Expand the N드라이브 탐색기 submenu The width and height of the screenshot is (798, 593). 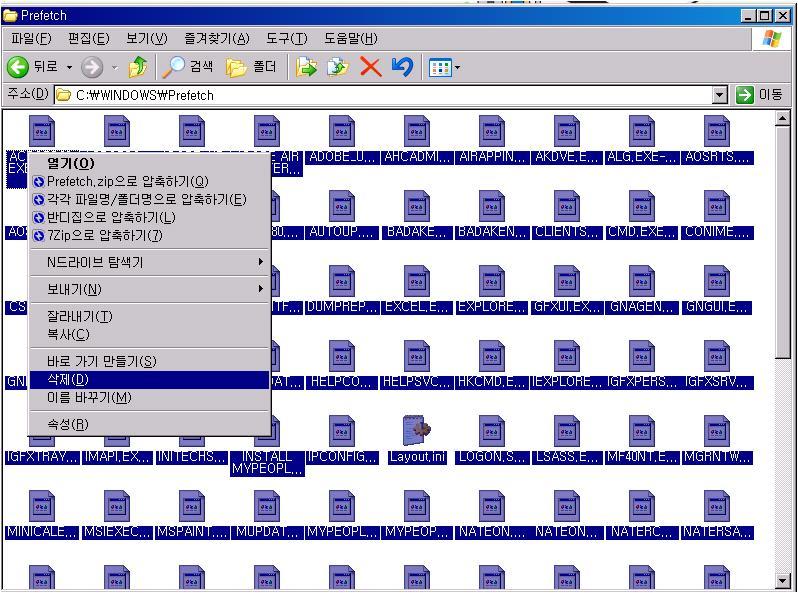pos(149,262)
